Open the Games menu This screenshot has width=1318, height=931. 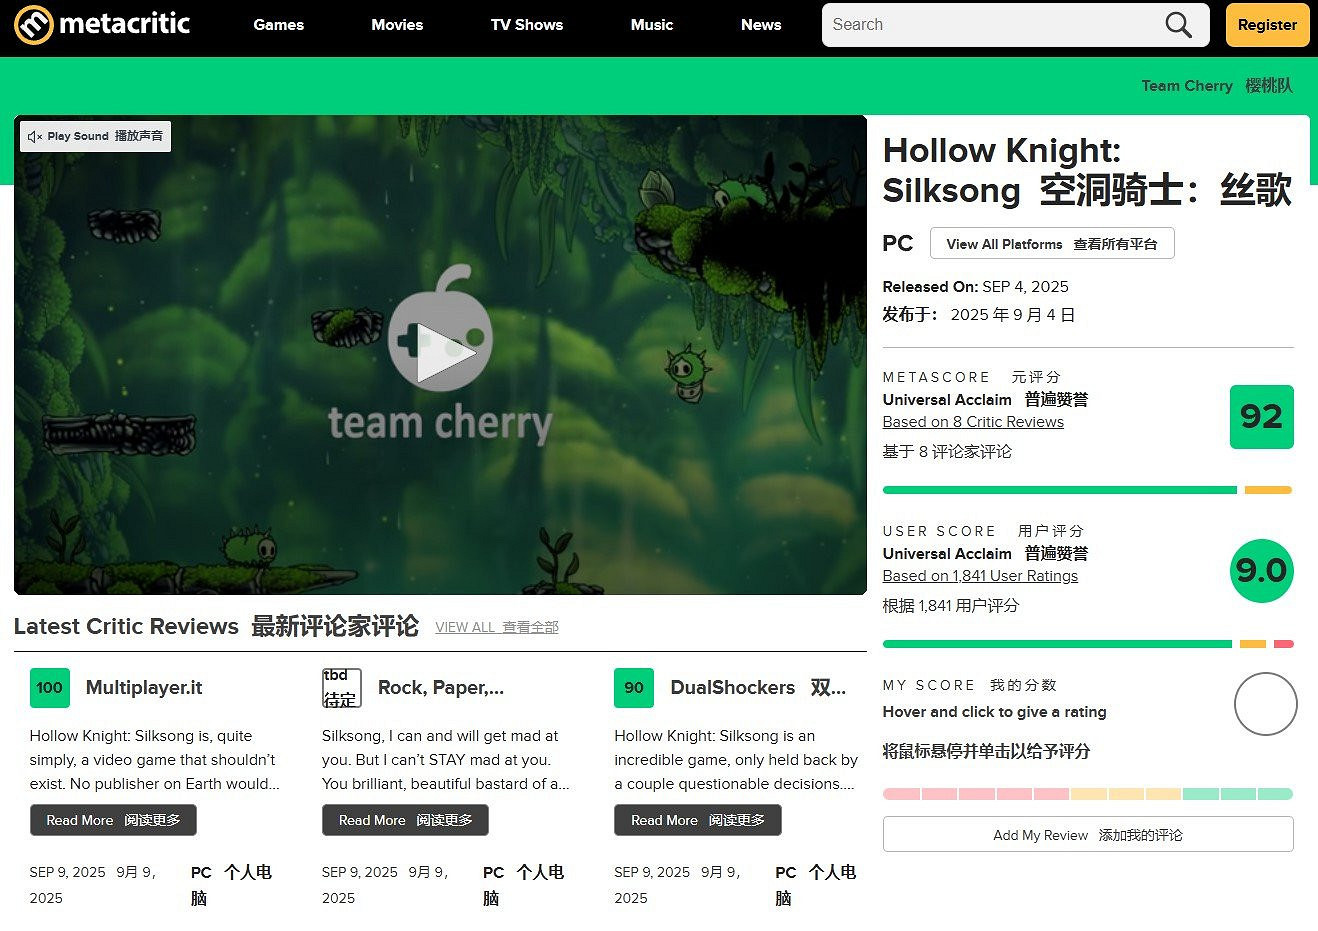[278, 25]
